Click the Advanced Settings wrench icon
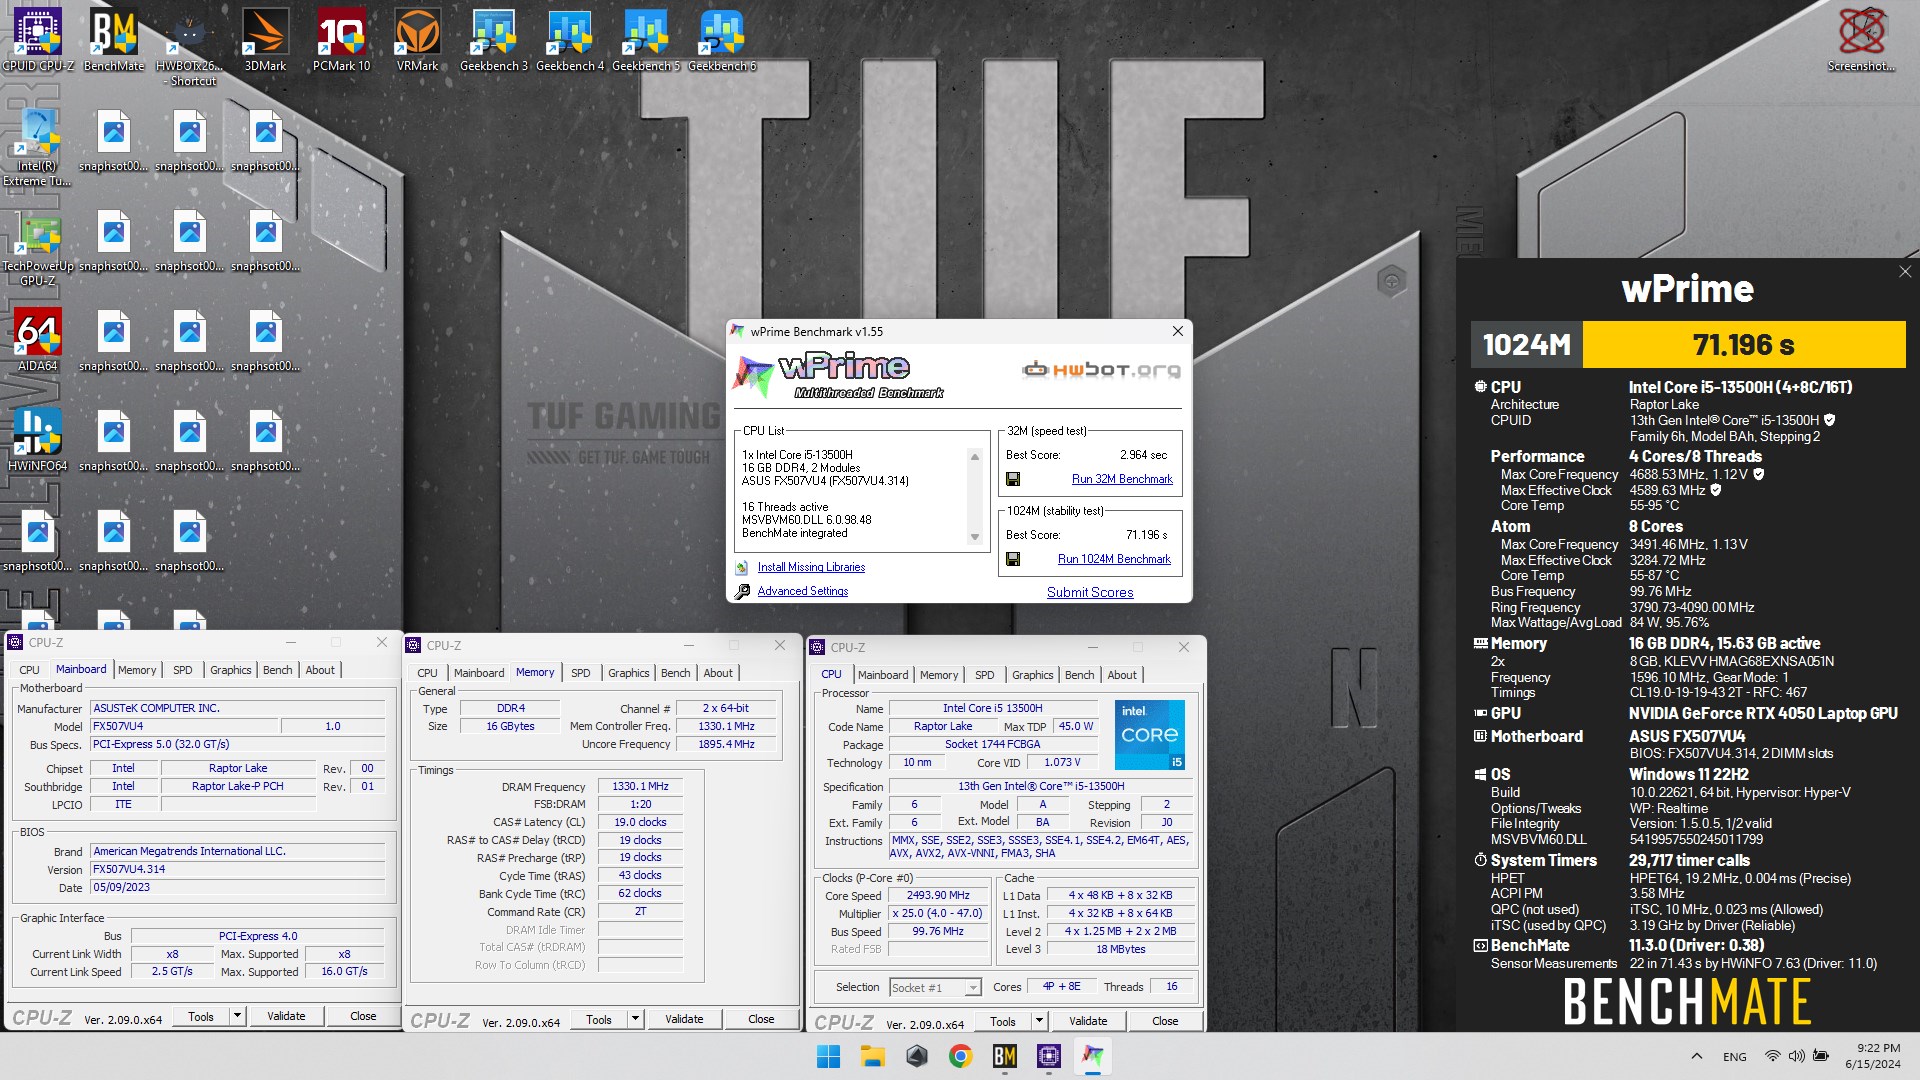Screen dimensions: 1920x1080 click(x=742, y=592)
